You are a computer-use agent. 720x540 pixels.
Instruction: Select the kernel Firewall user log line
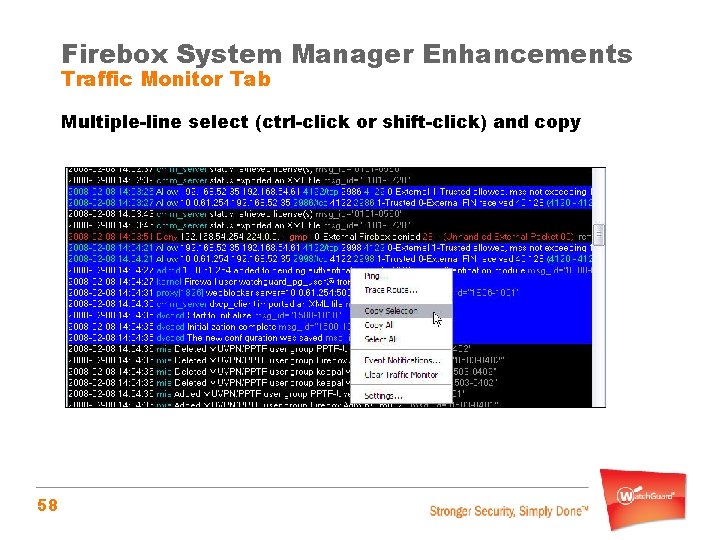tap(209, 282)
